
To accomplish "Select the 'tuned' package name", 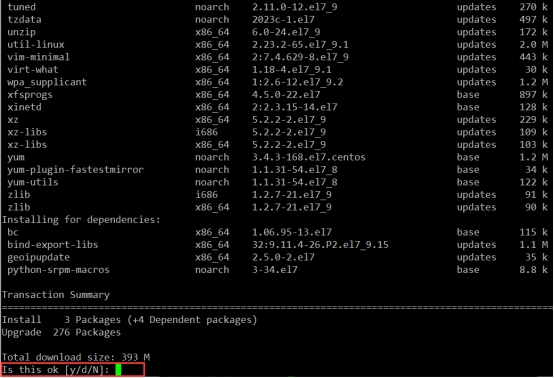I will coord(22,7).
